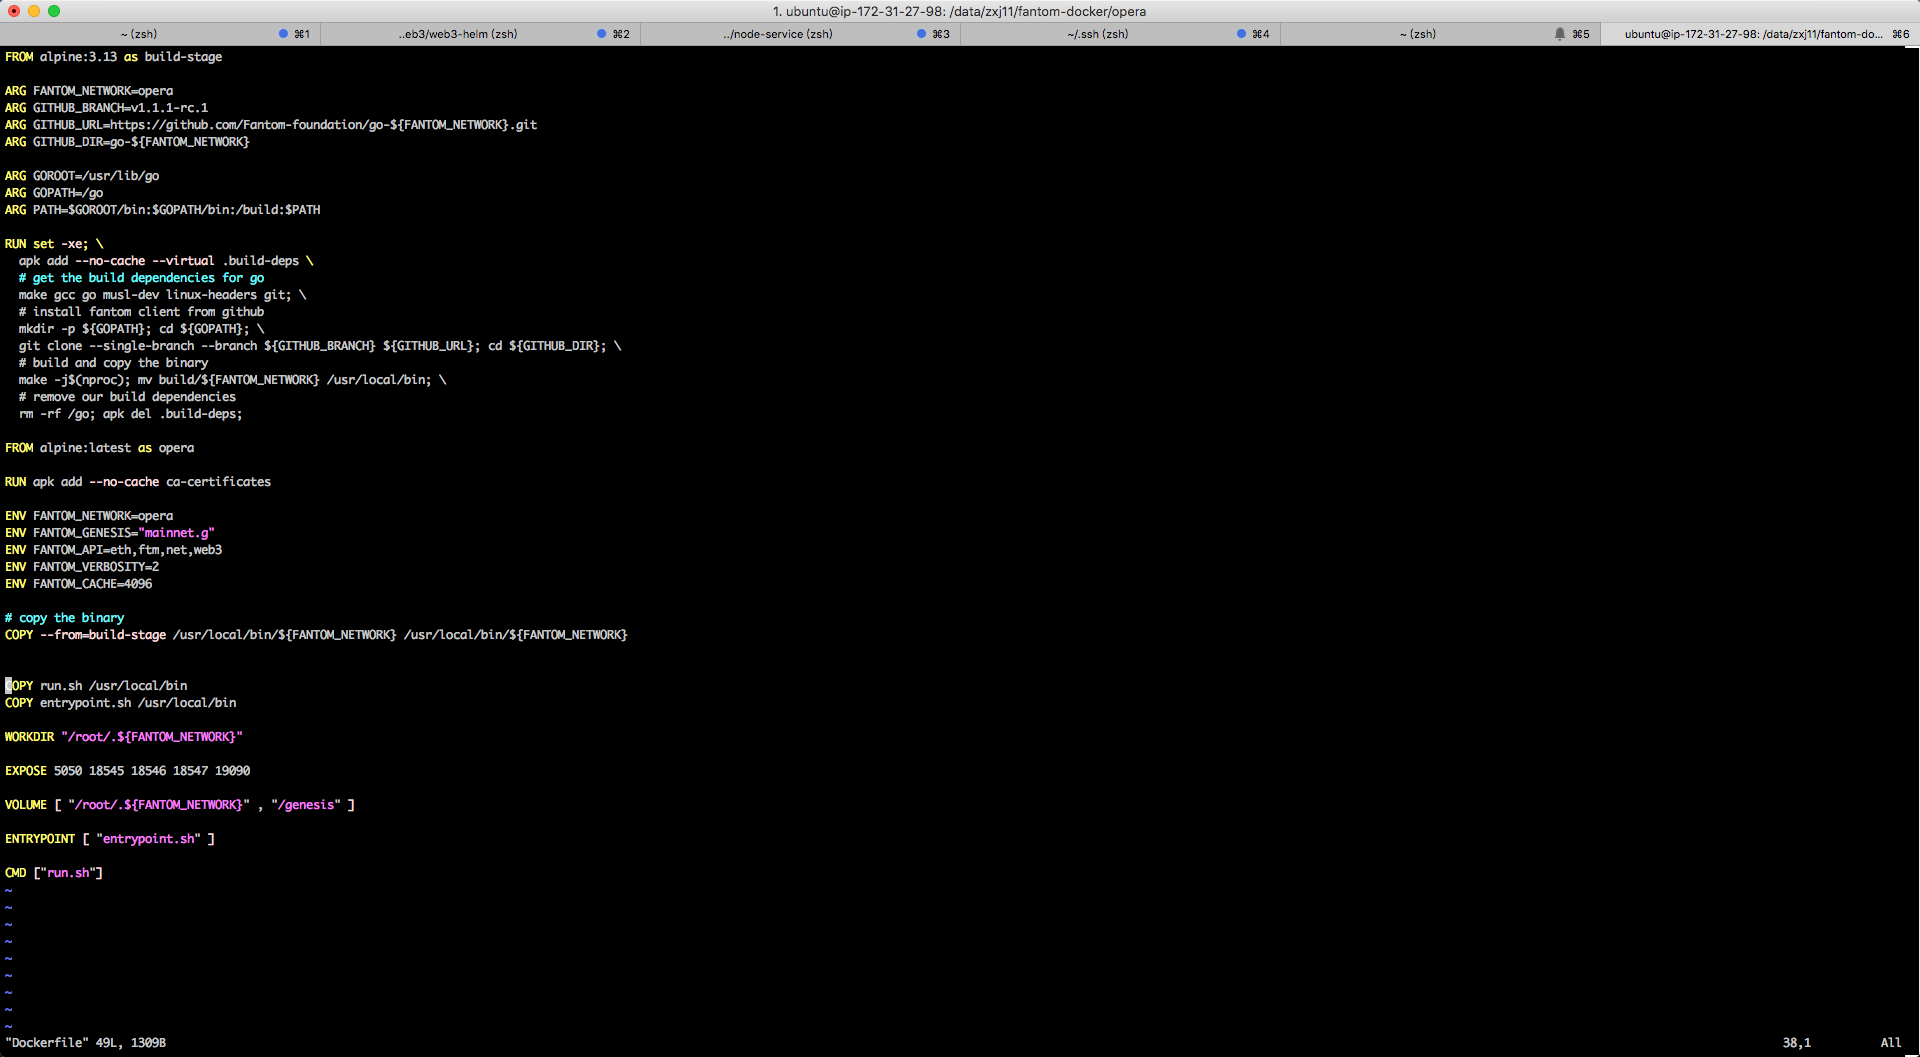This screenshot has height=1057, width=1920.
Task: Click the window title showing fantom-docker/opera path
Action: point(960,11)
